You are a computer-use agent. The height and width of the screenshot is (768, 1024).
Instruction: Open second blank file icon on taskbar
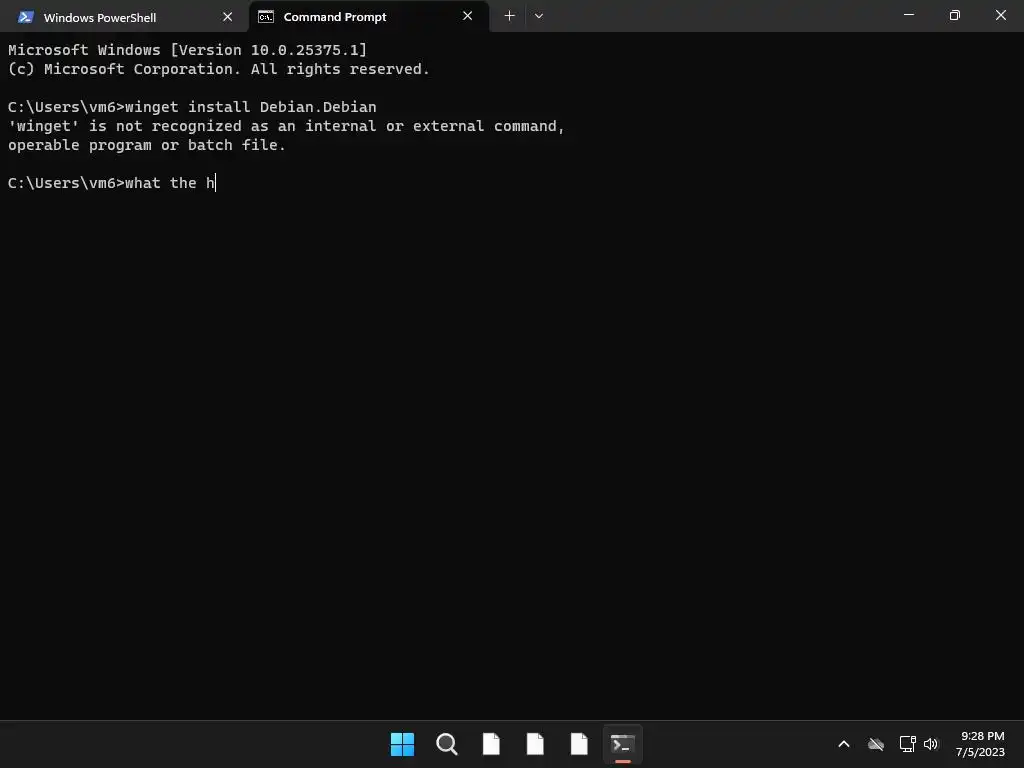(x=535, y=744)
